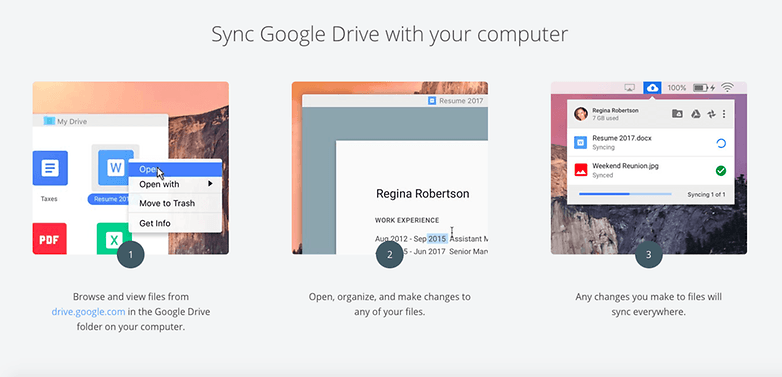Viewport: 782px width, 377px height.
Task: Click the blue syncing spinner for Resume 2017.docx
Action: click(x=721, y=144)
